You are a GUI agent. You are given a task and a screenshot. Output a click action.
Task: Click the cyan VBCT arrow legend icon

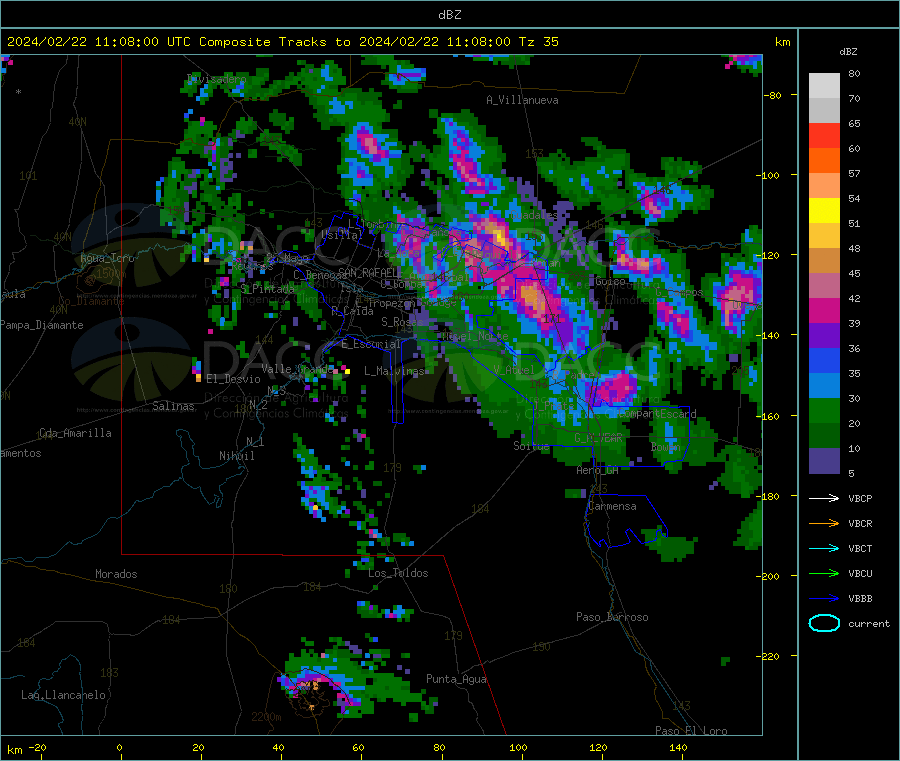pos(824,548)
